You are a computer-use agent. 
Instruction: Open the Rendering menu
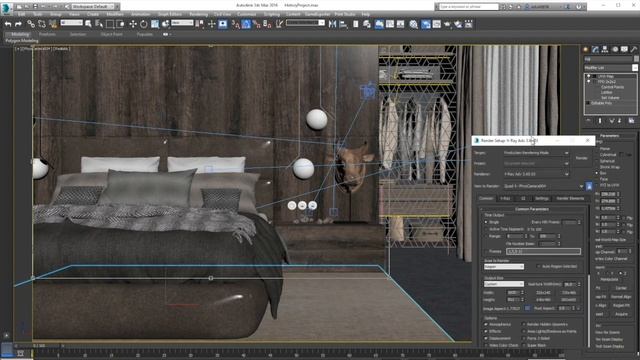(198, 14)
